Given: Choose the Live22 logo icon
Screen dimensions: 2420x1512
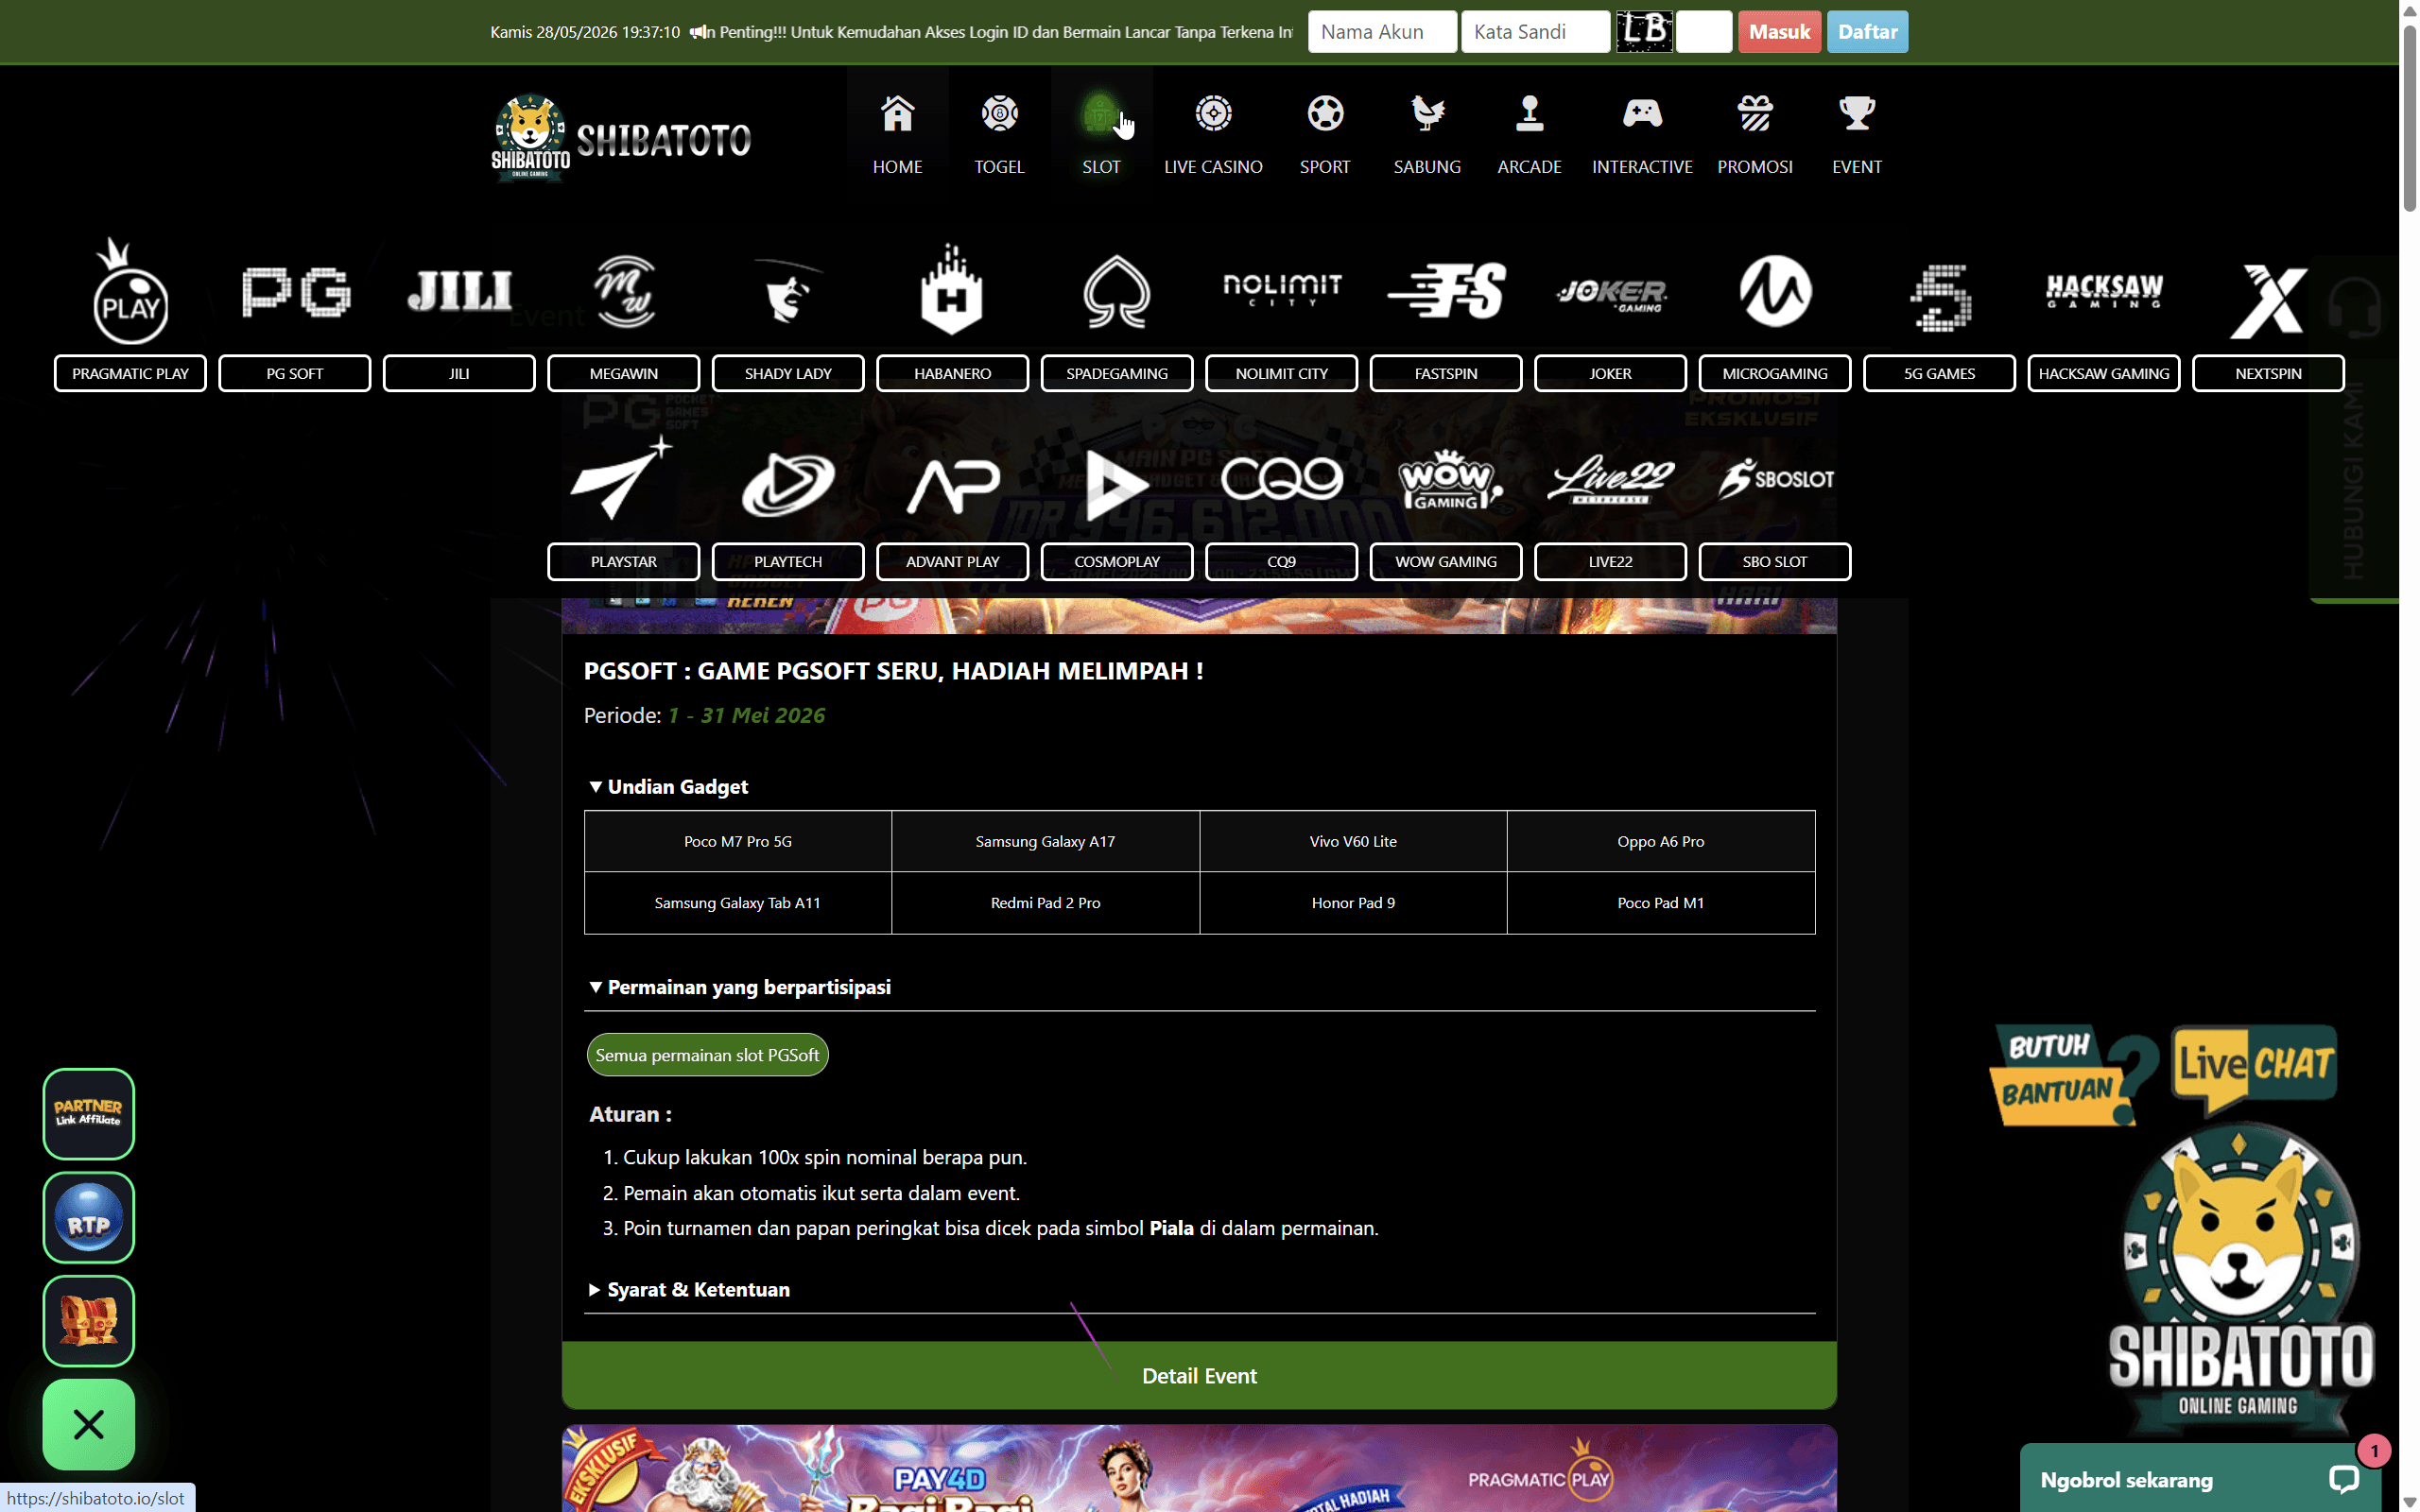Looking at the screenshot, I should 1611,480.
